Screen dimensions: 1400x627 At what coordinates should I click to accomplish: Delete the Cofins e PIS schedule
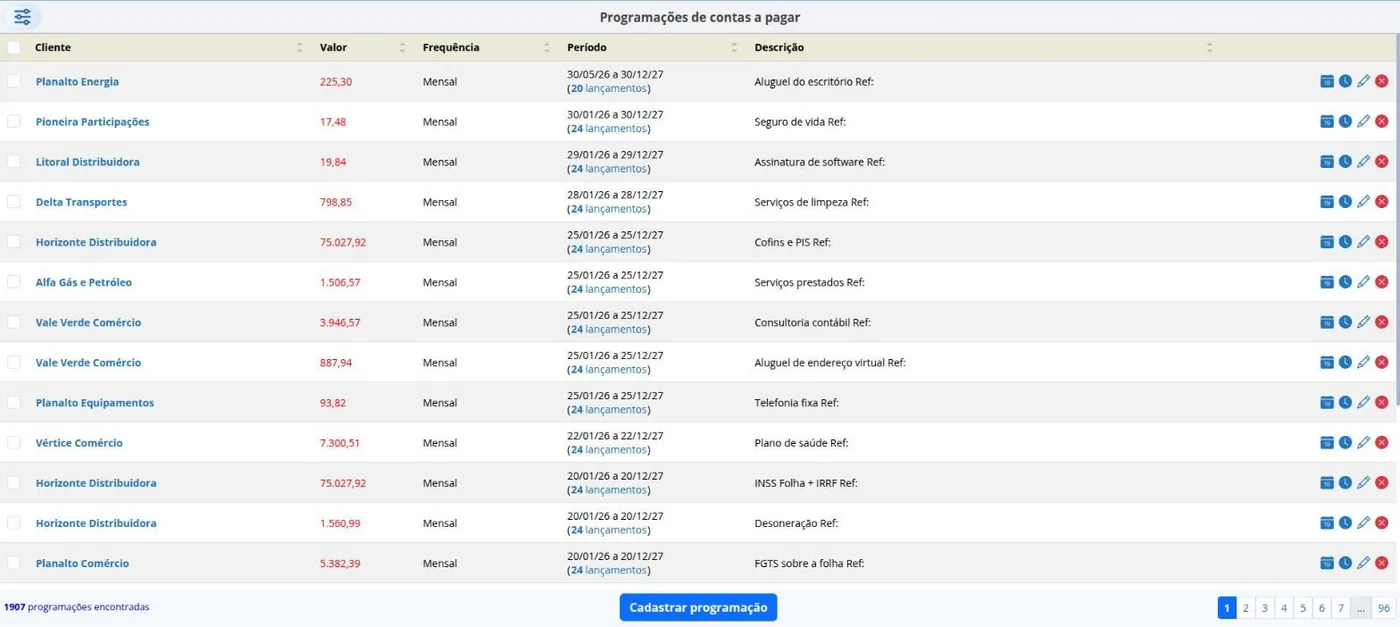(1381, 241)
